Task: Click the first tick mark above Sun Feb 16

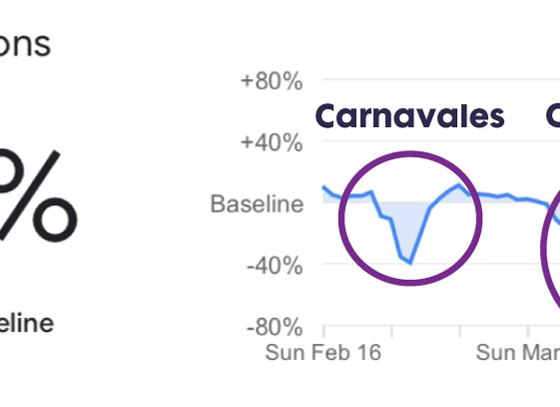Action: (x=324, y=331)
